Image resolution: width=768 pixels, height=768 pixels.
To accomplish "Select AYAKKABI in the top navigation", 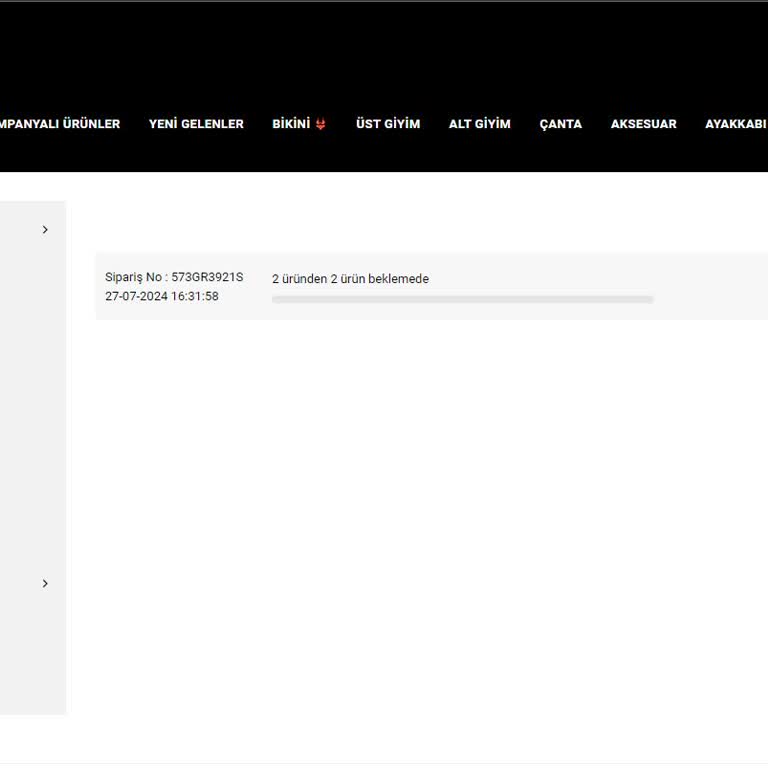I will (735, 124).
